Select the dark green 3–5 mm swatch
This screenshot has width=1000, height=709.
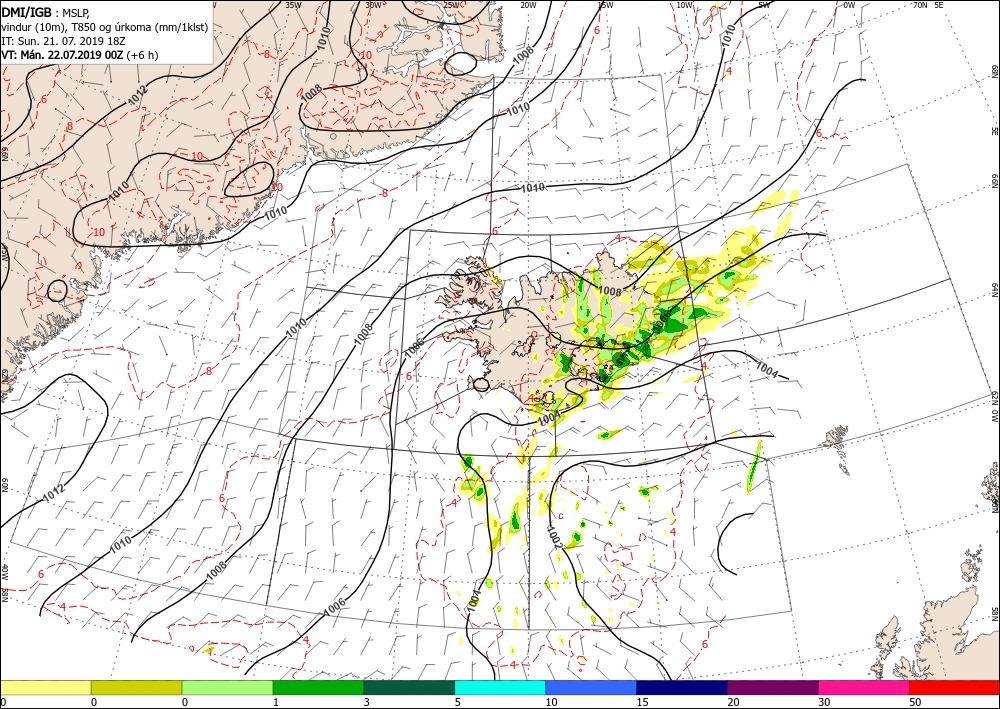(409, 688)
